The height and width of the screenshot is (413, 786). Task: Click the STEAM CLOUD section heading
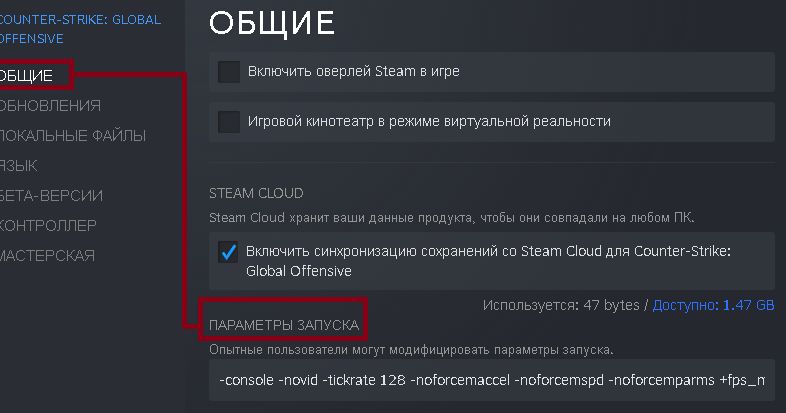(256, 193)
